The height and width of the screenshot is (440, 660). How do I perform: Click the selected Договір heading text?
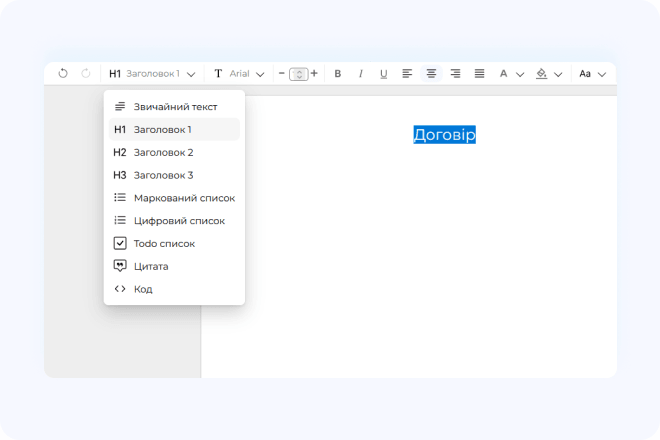pos(444,135)
